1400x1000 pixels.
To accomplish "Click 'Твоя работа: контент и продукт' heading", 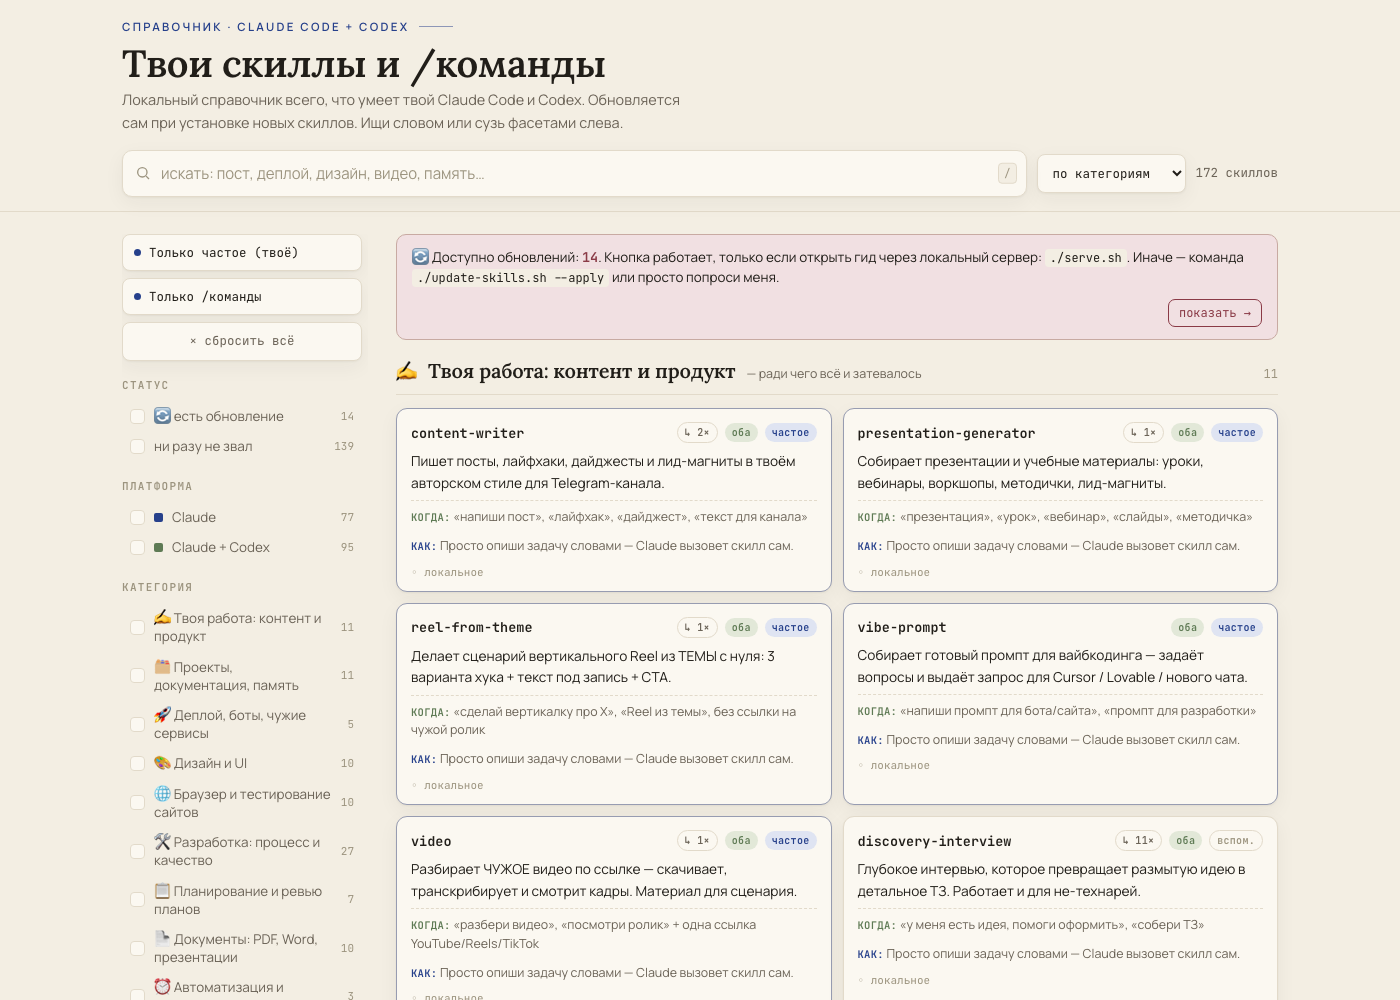I will [581, 371].
